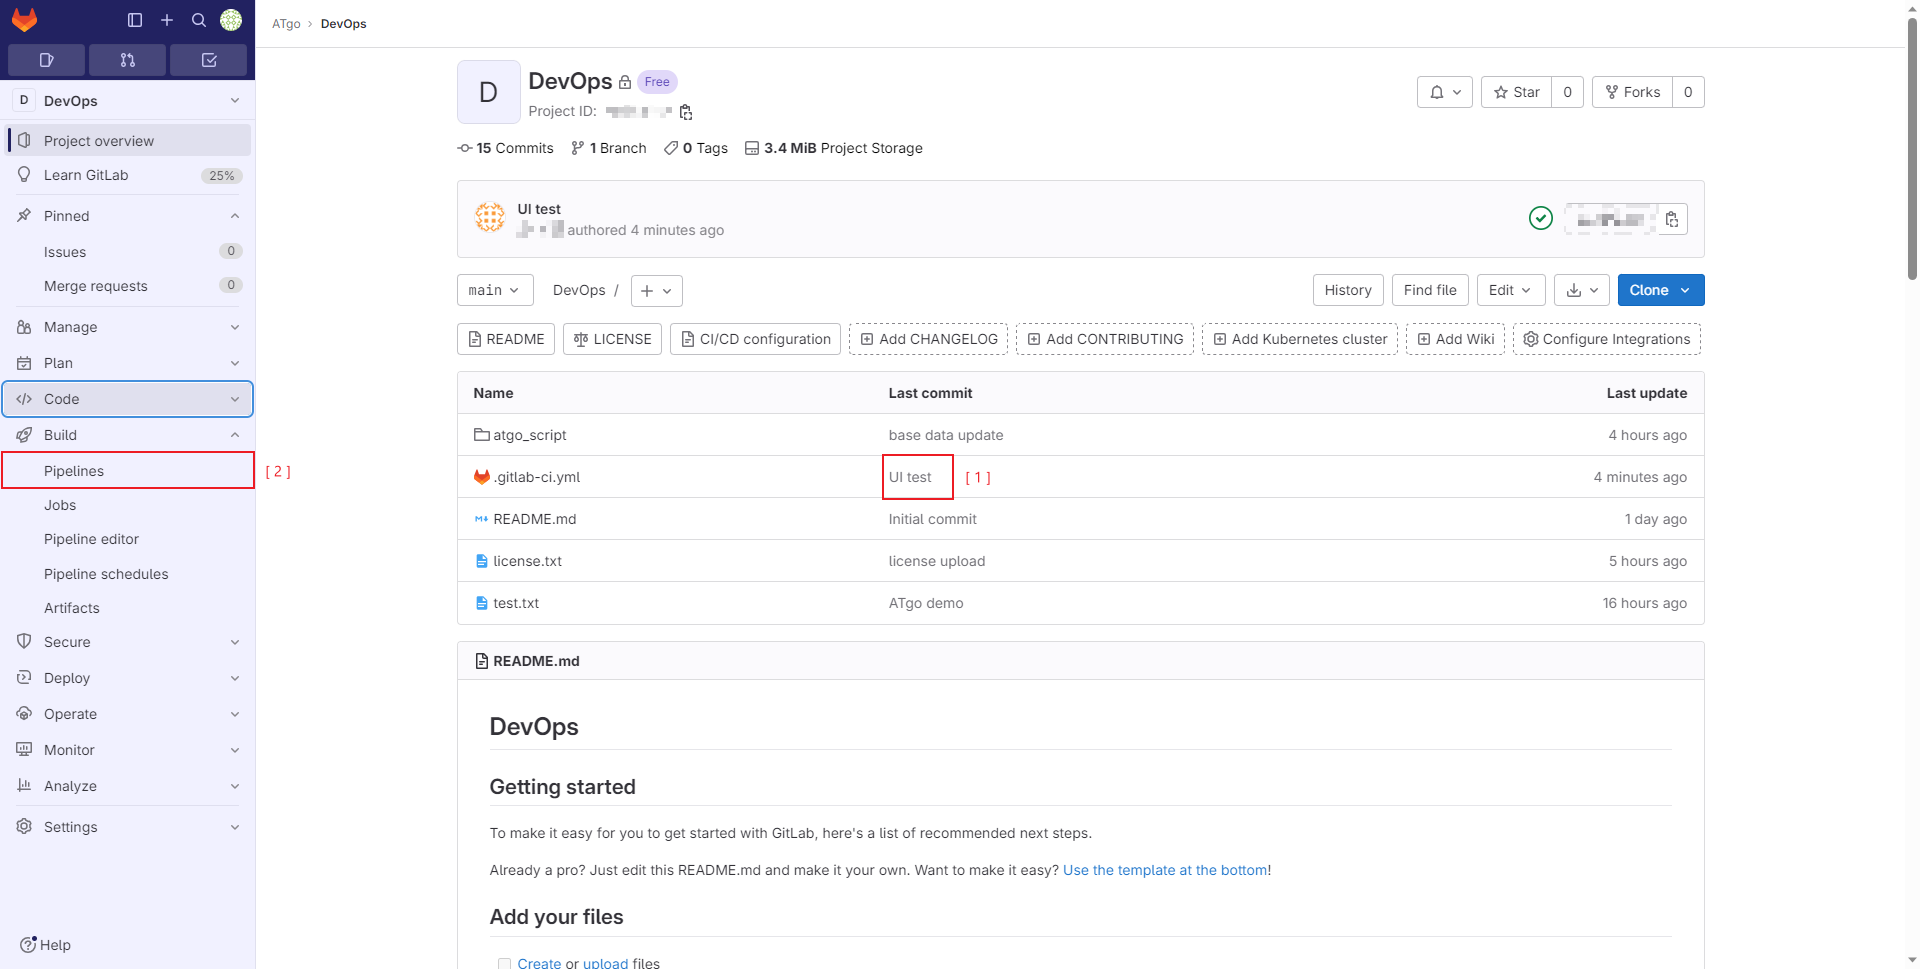The image size is (1920, 969).
Task: Open Pipeline editor
Action: tap(128, 539)
